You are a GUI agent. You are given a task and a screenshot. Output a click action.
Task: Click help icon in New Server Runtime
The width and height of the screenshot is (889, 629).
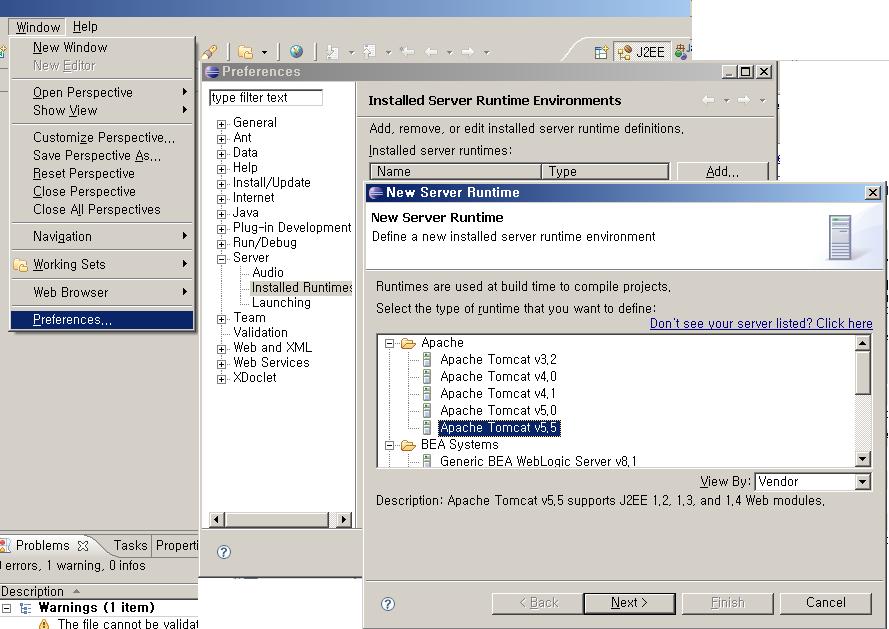(x=388, y=604)
